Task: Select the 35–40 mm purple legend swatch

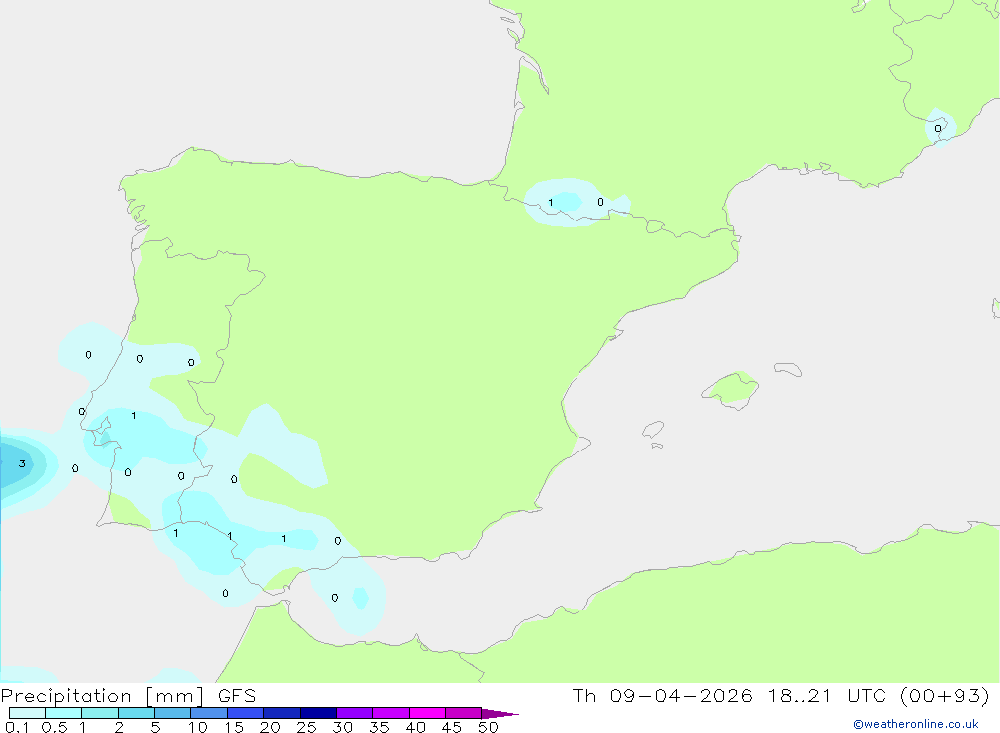Action: click(x=391, y=713)
